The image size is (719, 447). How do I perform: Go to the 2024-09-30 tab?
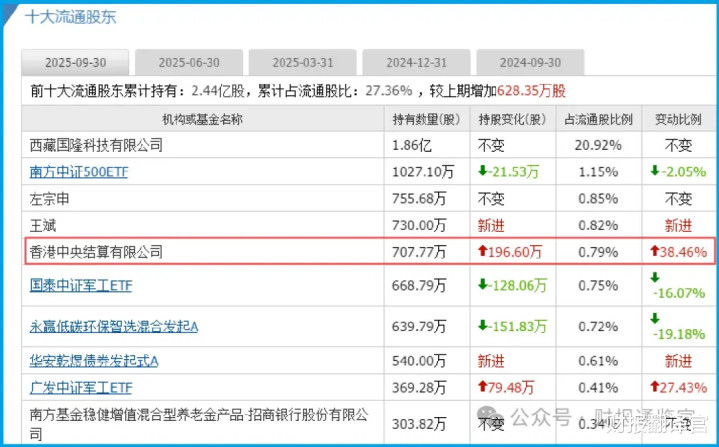click(530, 62)
